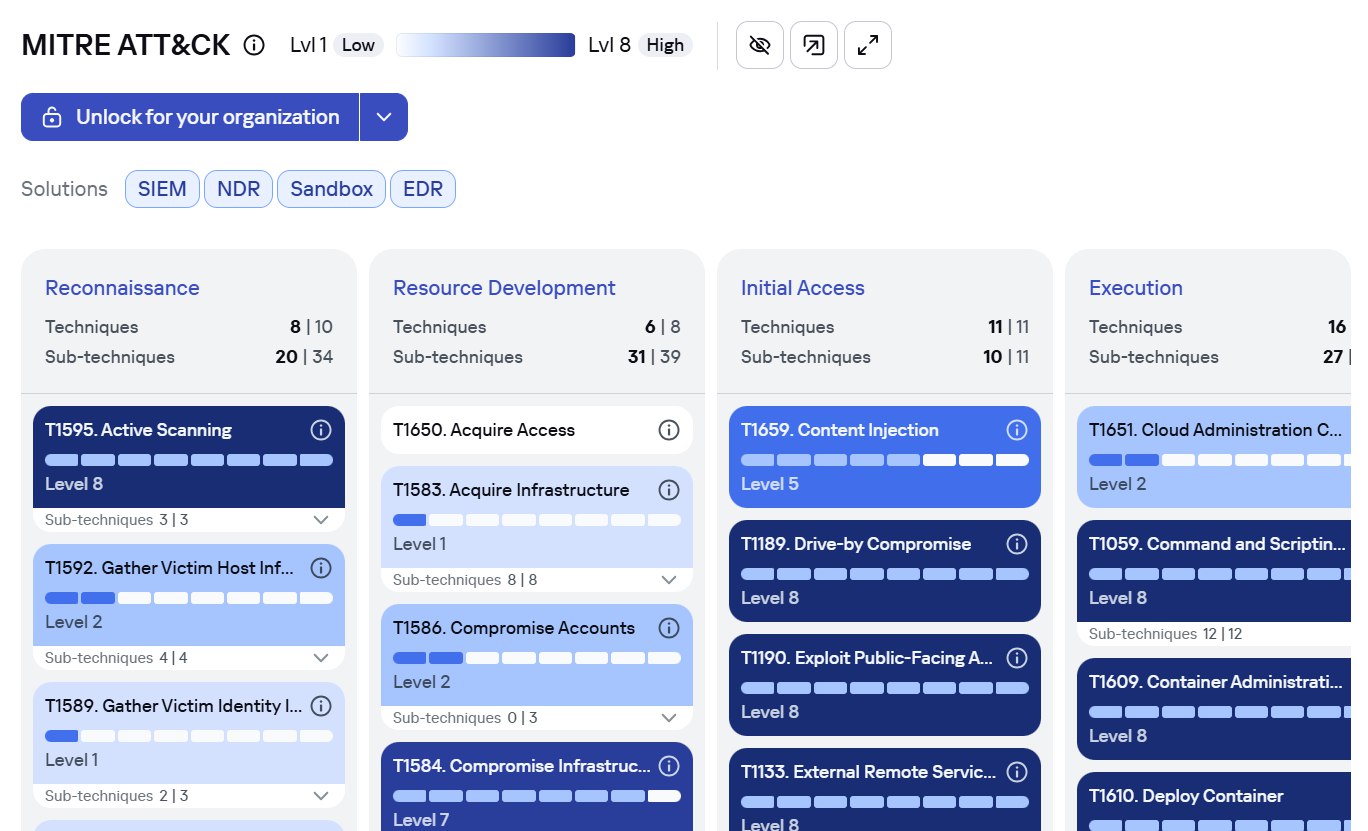Click the Low level legend badge
Screen dimensions: 1368x831
tap(358, 45)
